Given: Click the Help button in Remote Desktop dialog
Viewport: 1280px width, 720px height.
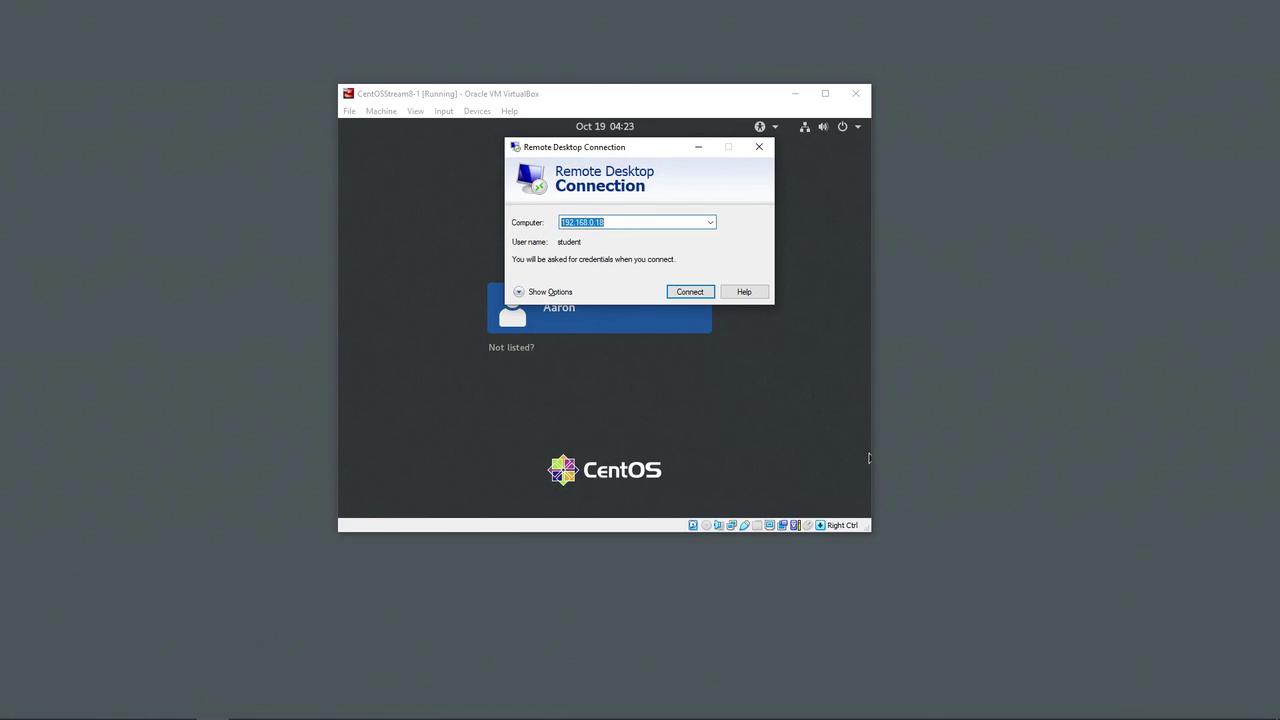Looking at the screenshot, I should coord(744,292).
